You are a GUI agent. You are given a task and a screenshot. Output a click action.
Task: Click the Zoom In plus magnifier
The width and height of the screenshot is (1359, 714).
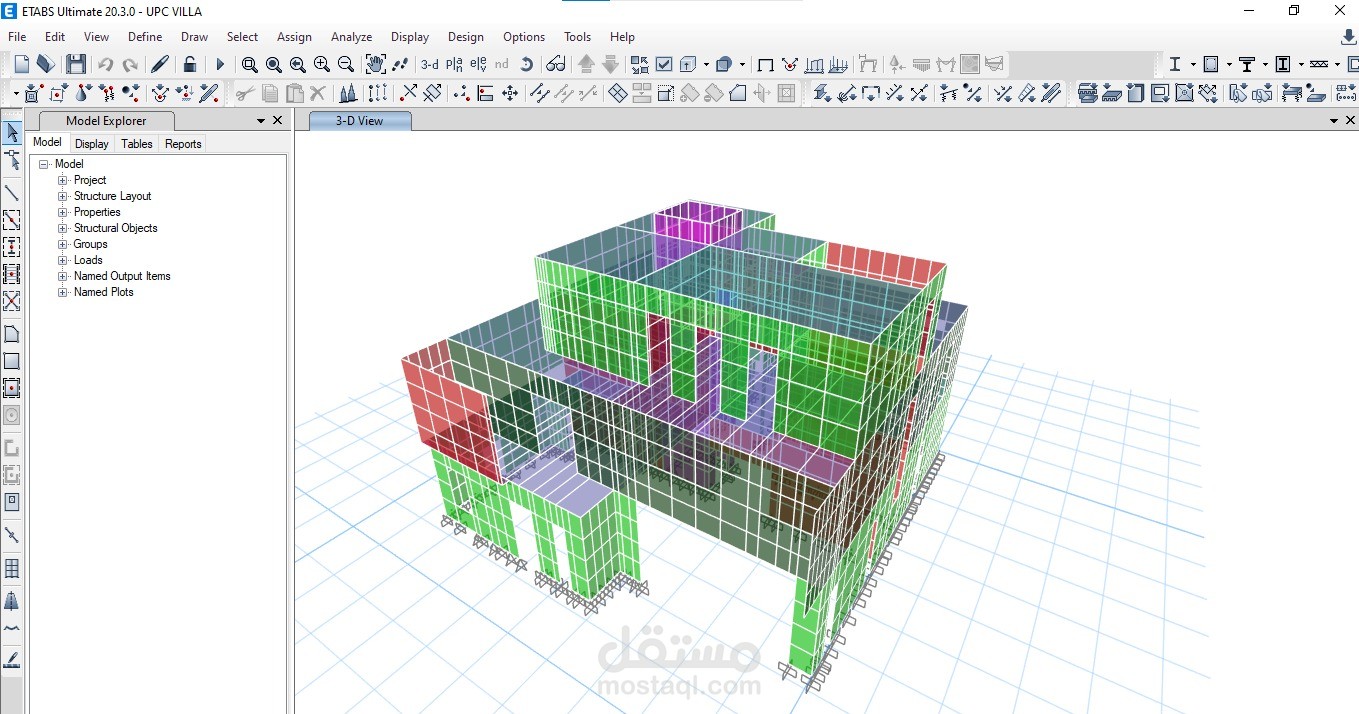click(322, 64)
